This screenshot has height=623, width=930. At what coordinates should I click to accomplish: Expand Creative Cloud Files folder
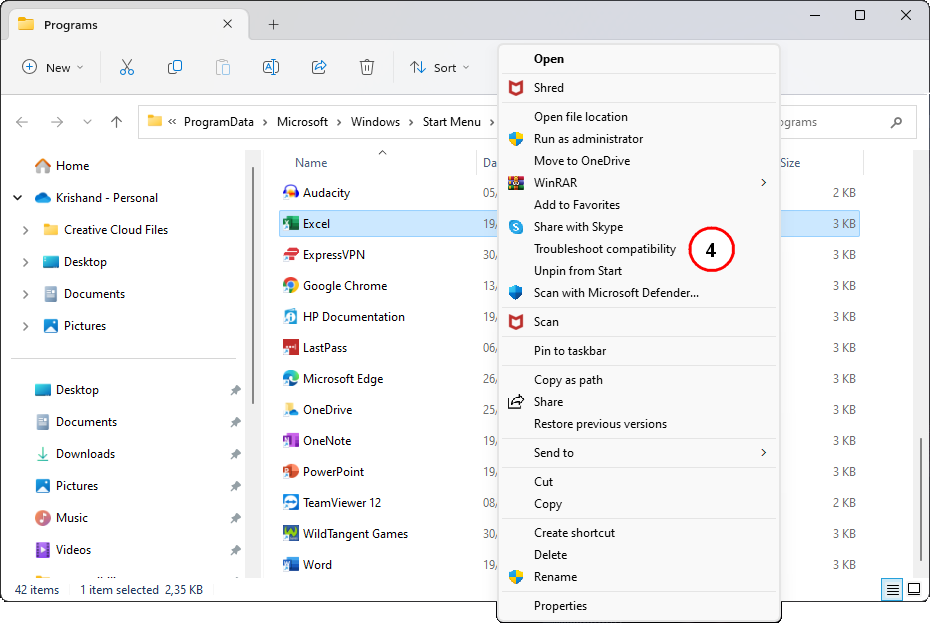tap(26, 230)
